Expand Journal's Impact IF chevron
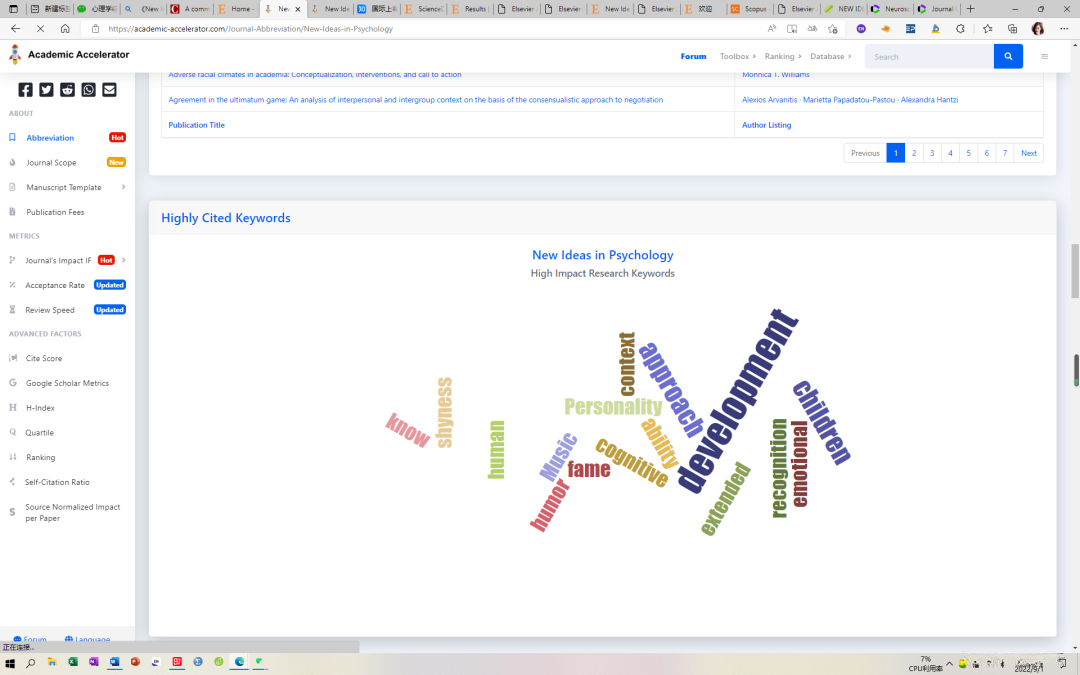 point(123,260)
